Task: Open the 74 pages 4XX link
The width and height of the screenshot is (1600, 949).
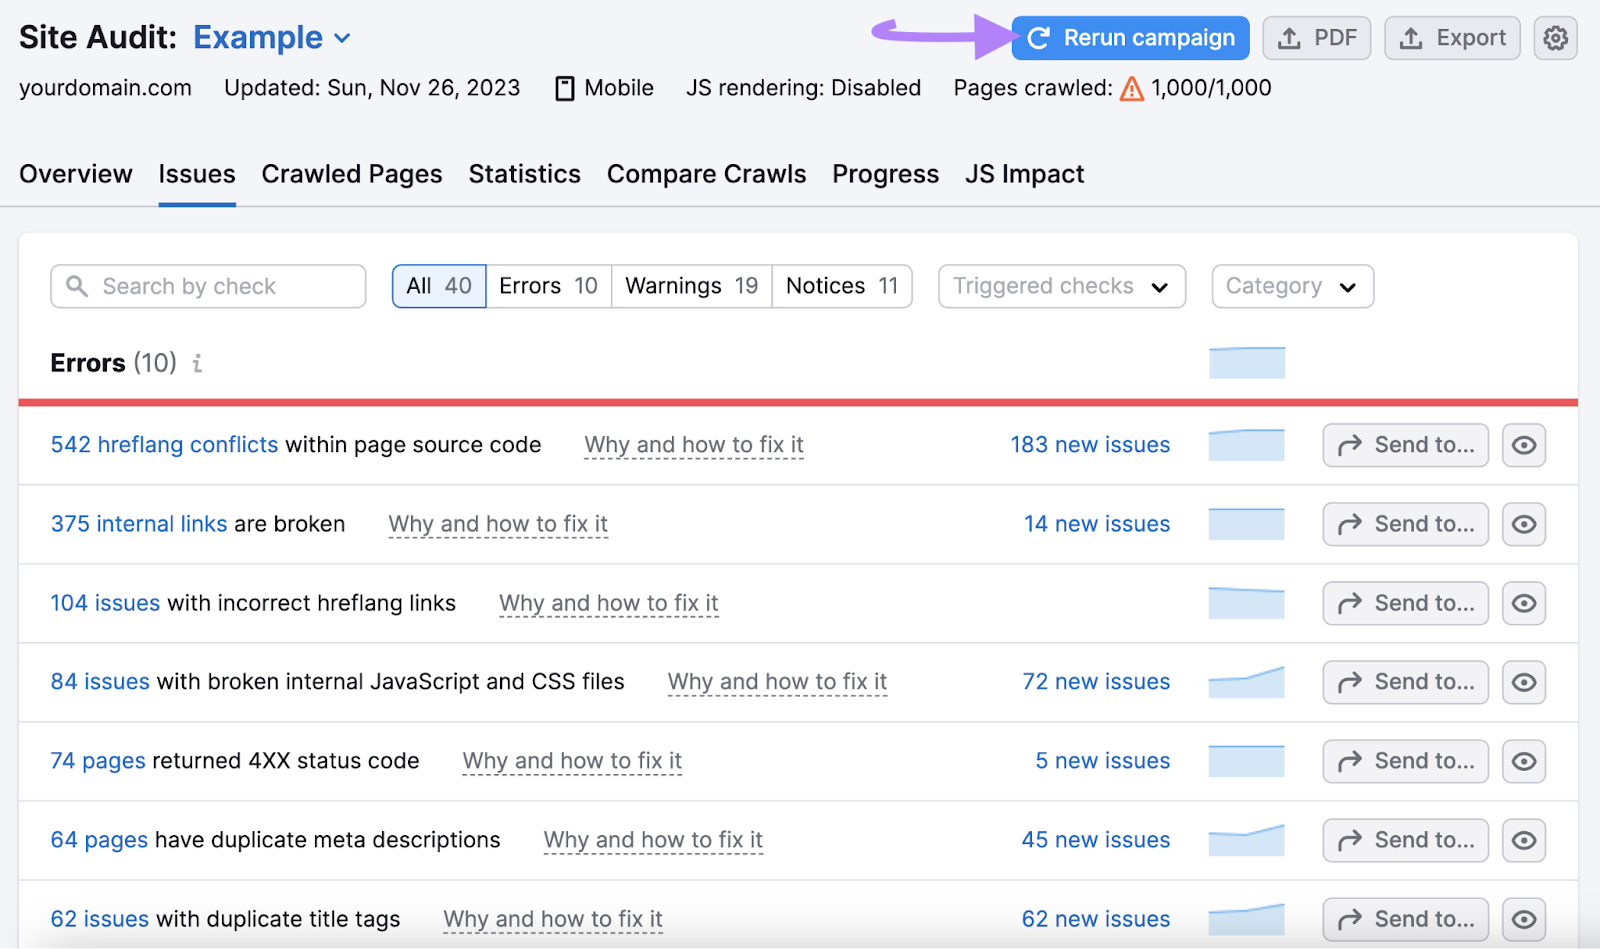Action: [98, 761]
